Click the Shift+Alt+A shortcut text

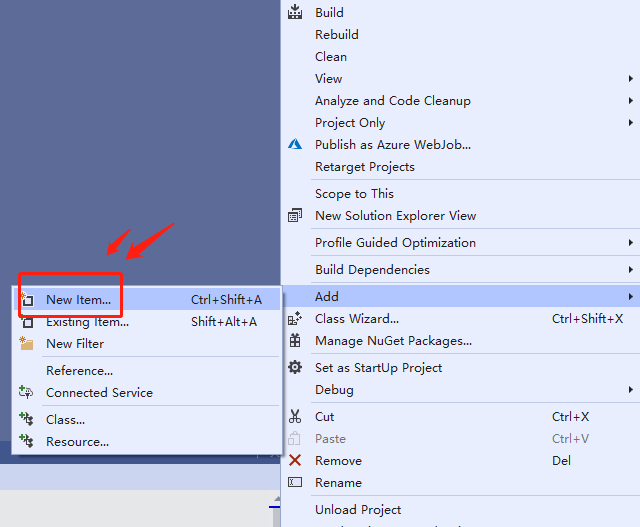coord(224,322)
